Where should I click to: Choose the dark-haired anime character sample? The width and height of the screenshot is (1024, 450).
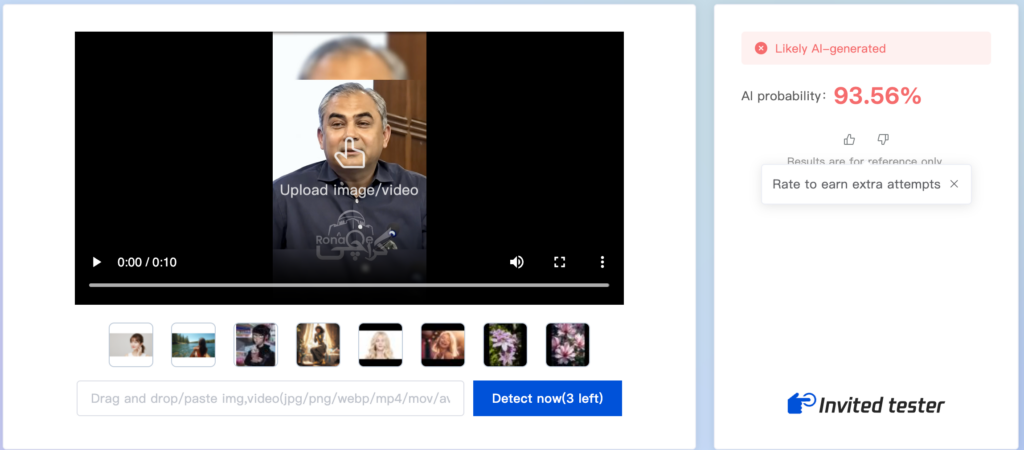click(x=256, y=344)
